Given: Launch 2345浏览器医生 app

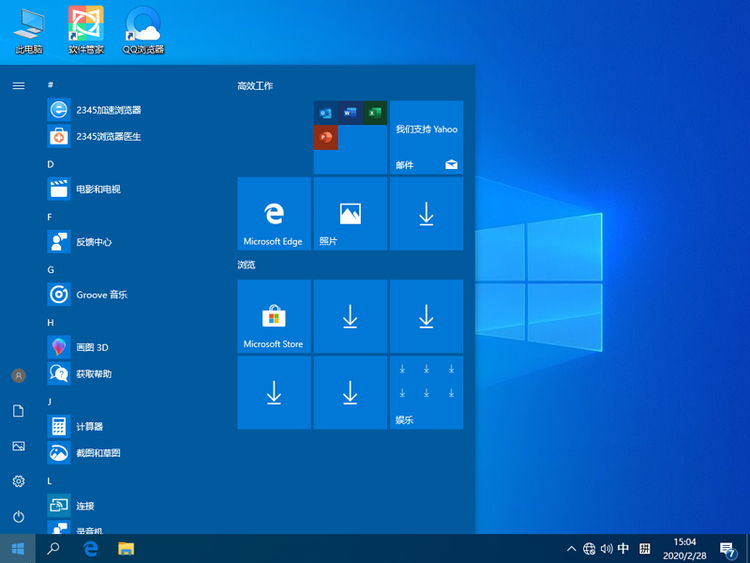Looking at the screenshot, I should pyautogui.click(x=108, y=136).
